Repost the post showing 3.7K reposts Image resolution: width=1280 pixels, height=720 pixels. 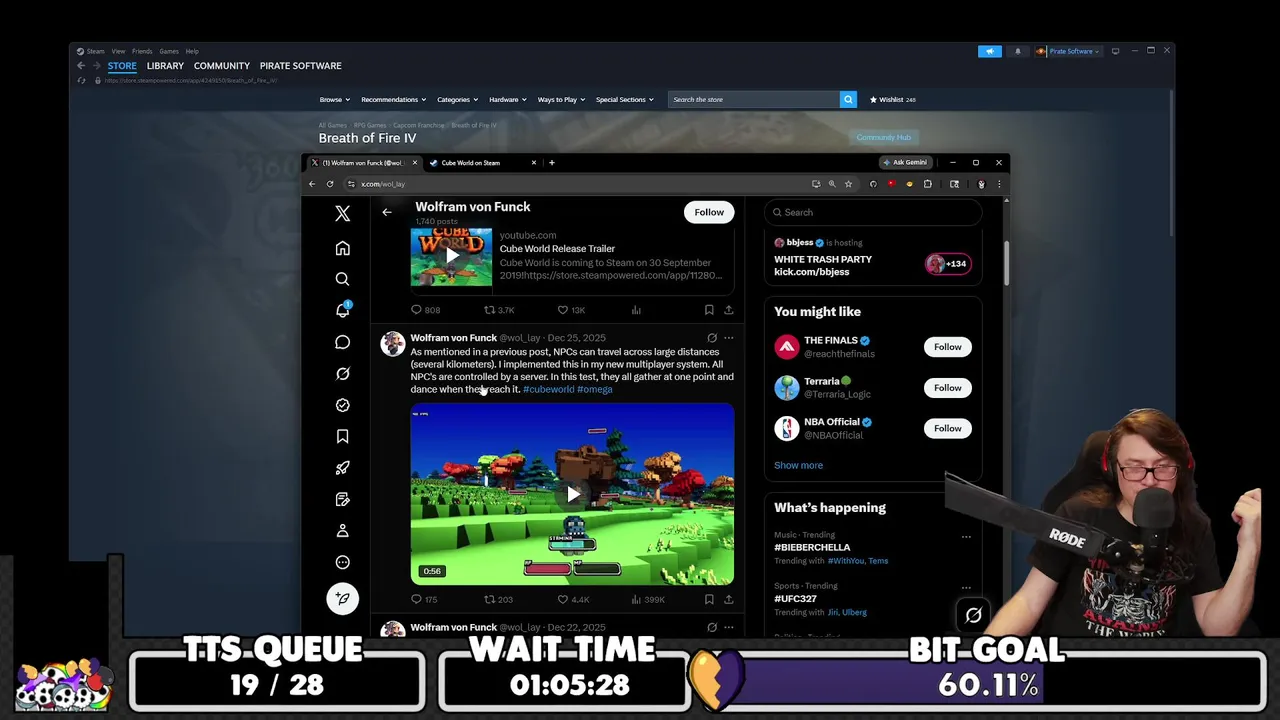pos(499,310)
